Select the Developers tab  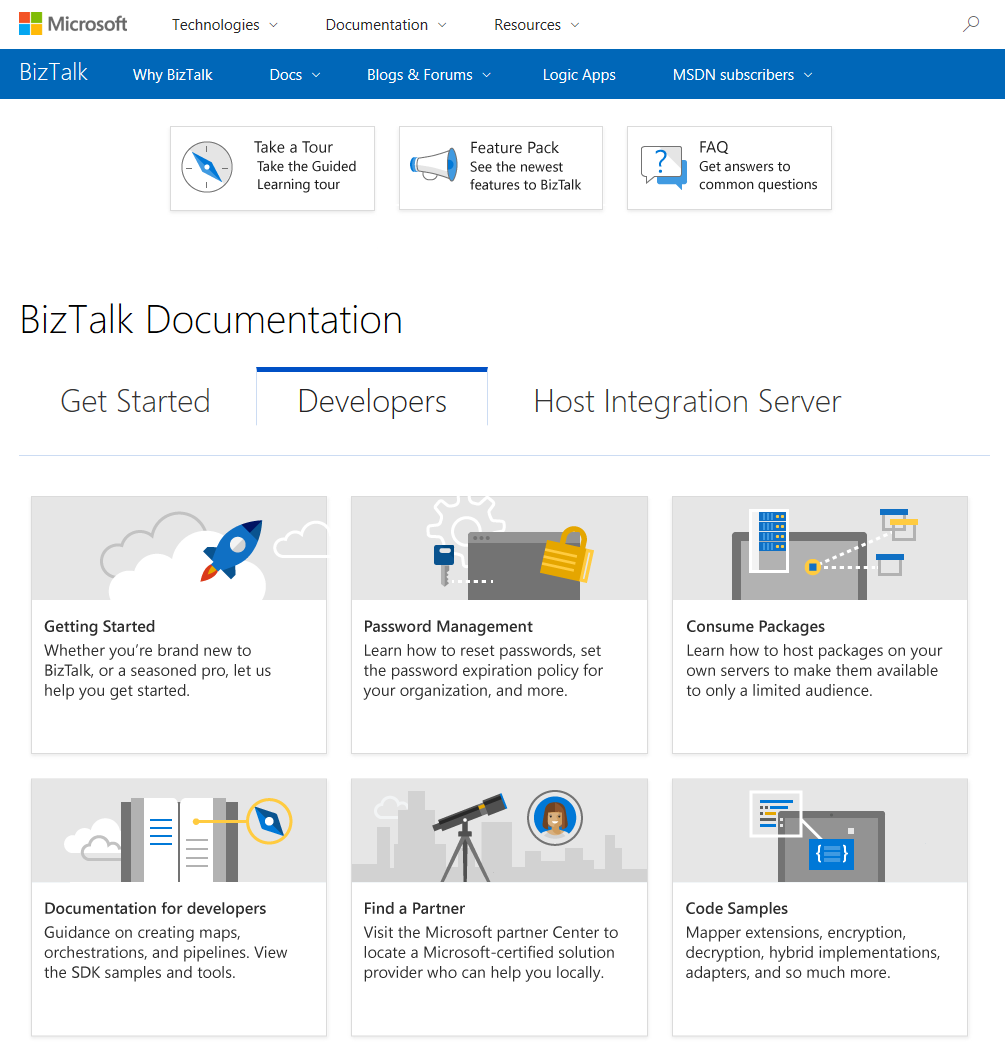[x=372, y=401]
